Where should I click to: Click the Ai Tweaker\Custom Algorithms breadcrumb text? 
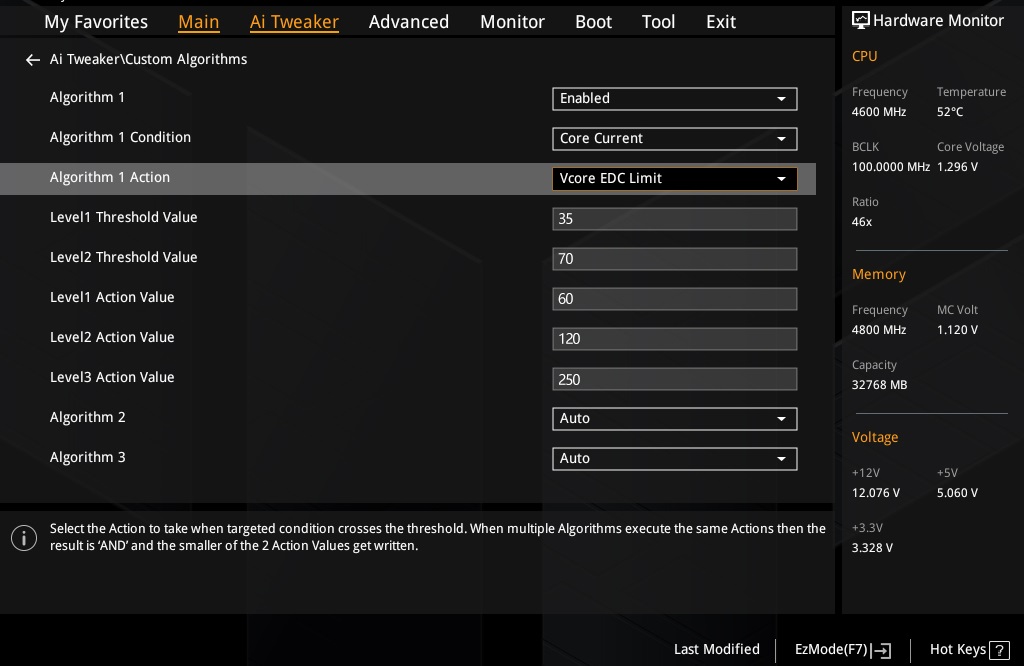(148, 59)
